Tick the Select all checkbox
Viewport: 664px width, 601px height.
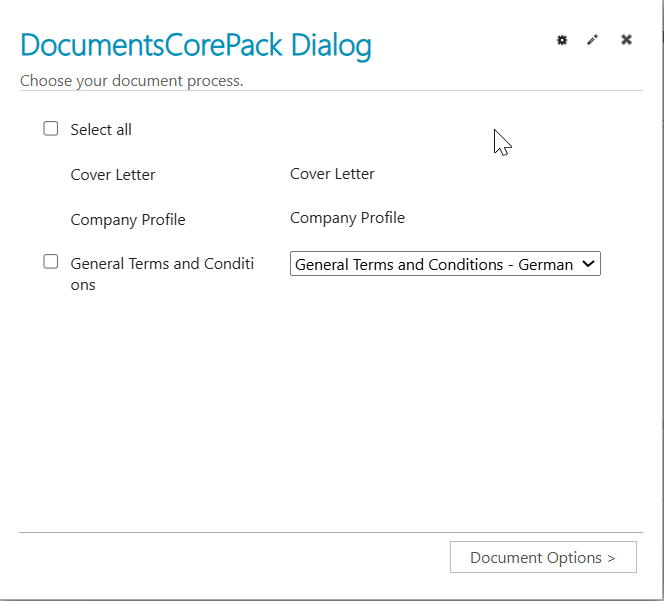point(51,129)
